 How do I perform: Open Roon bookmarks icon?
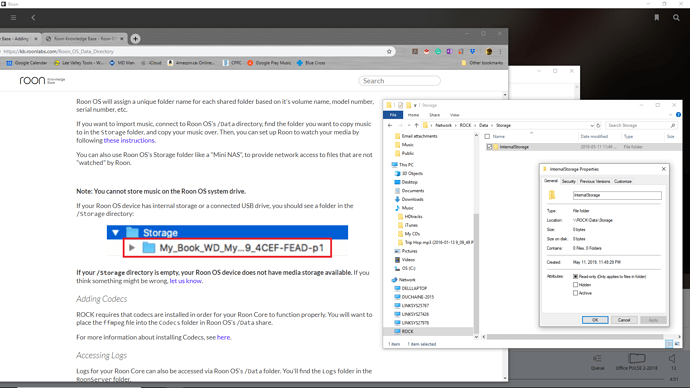click(657, 18)
